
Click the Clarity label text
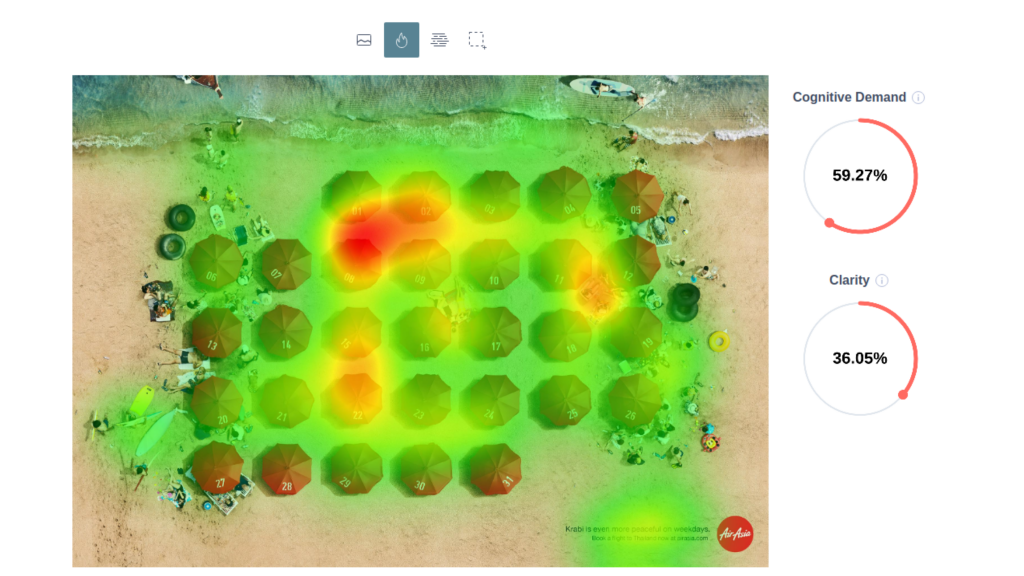tap(849, 280)
